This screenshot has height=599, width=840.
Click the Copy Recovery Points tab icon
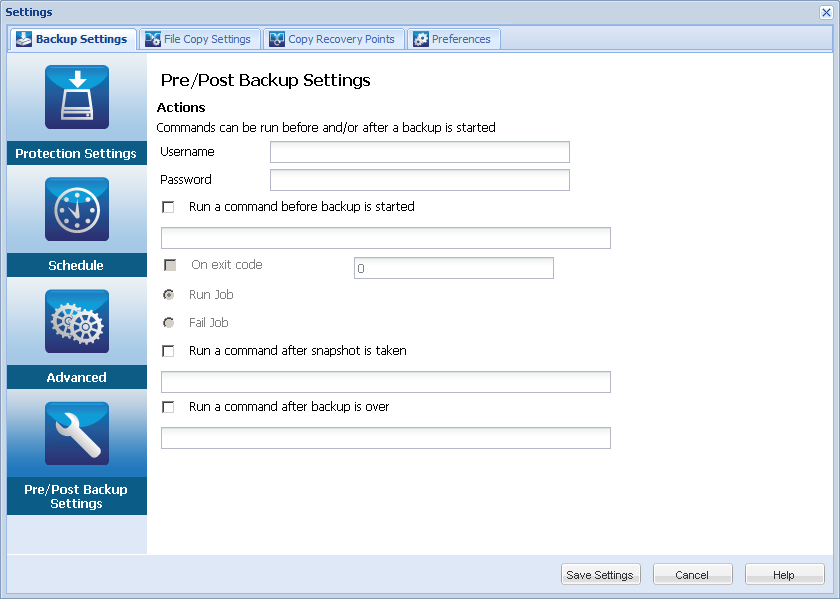275,39
